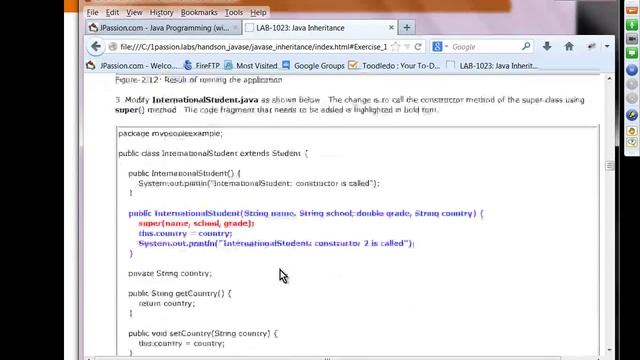Image resolution: width=640 pixels, height=360 pixels.
Task: Open the Tools menu
Action: pyautogui.click(x=233, y=12)
